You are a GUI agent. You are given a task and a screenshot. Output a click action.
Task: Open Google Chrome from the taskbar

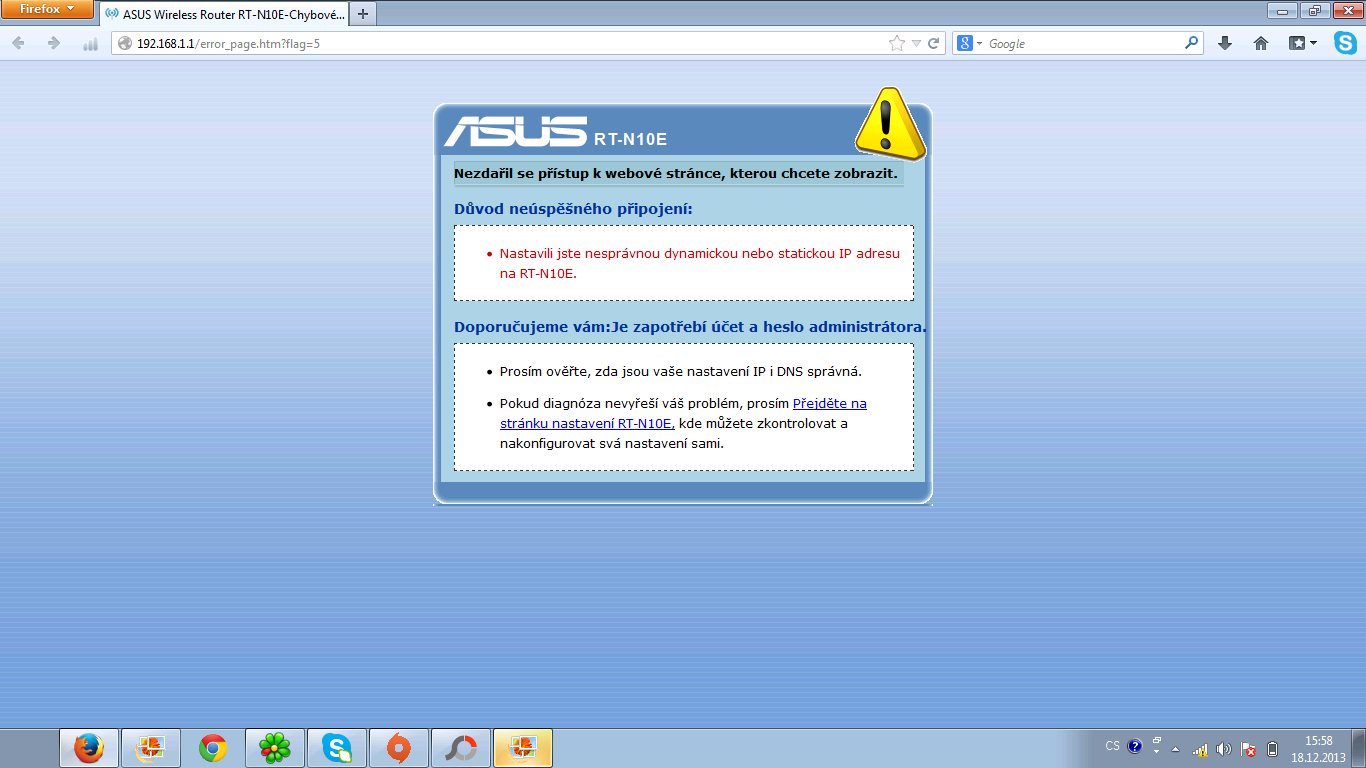click(212, 748)
